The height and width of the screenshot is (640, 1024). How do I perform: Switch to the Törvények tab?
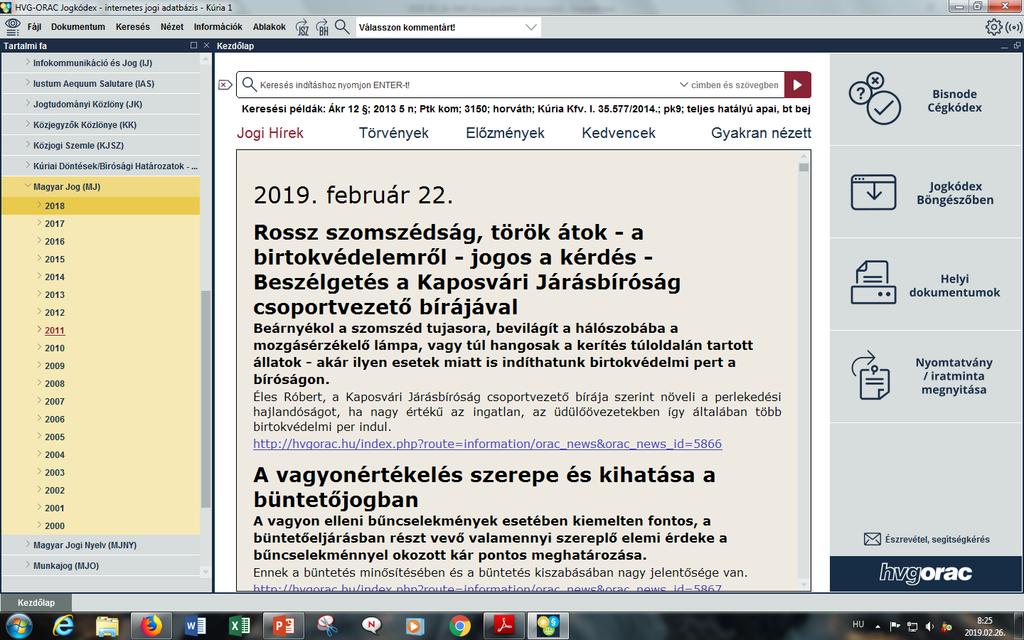tap(394, 133)
